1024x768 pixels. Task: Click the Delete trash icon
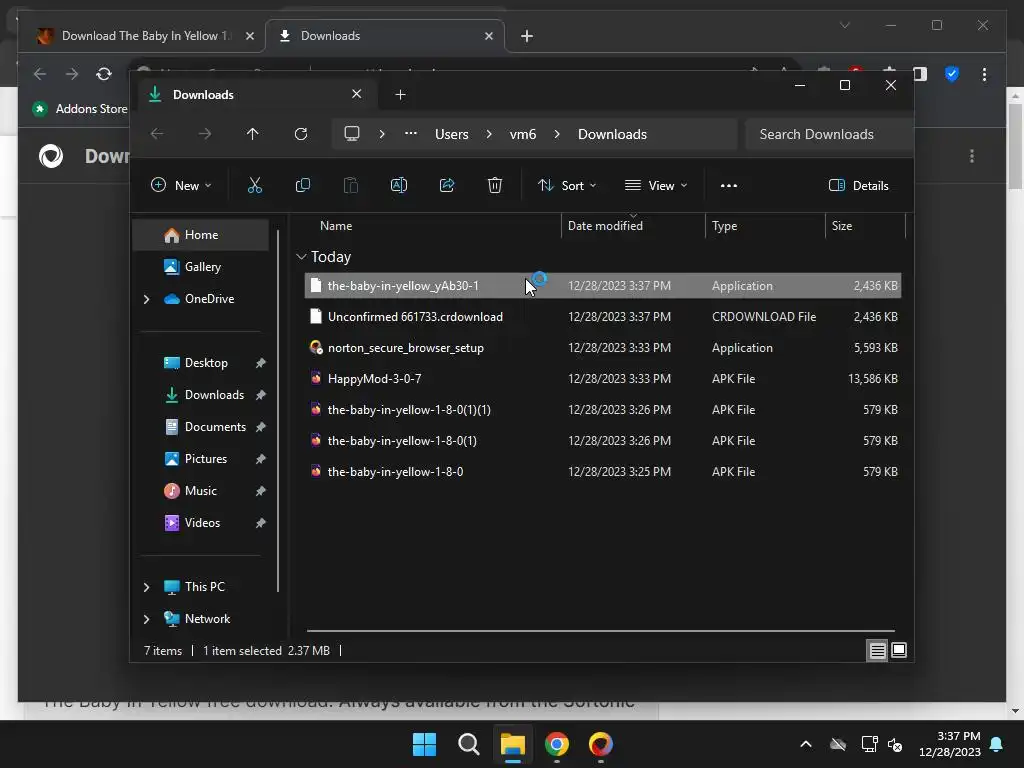tap(495, 185)
